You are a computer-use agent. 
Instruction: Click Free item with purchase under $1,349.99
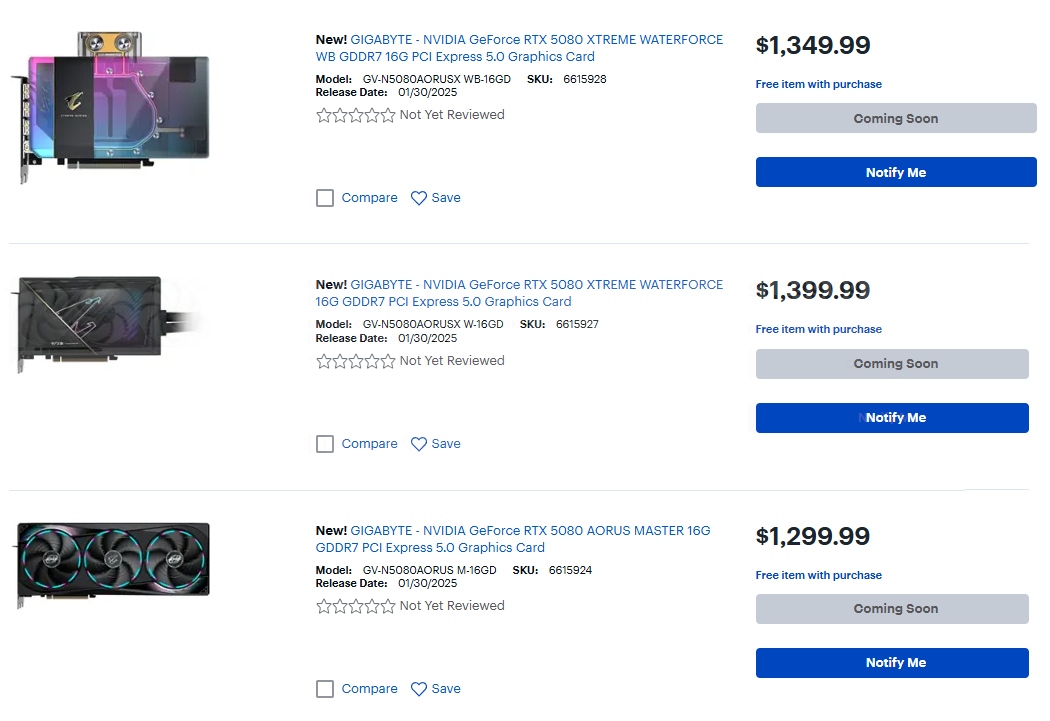pos(818,85)
